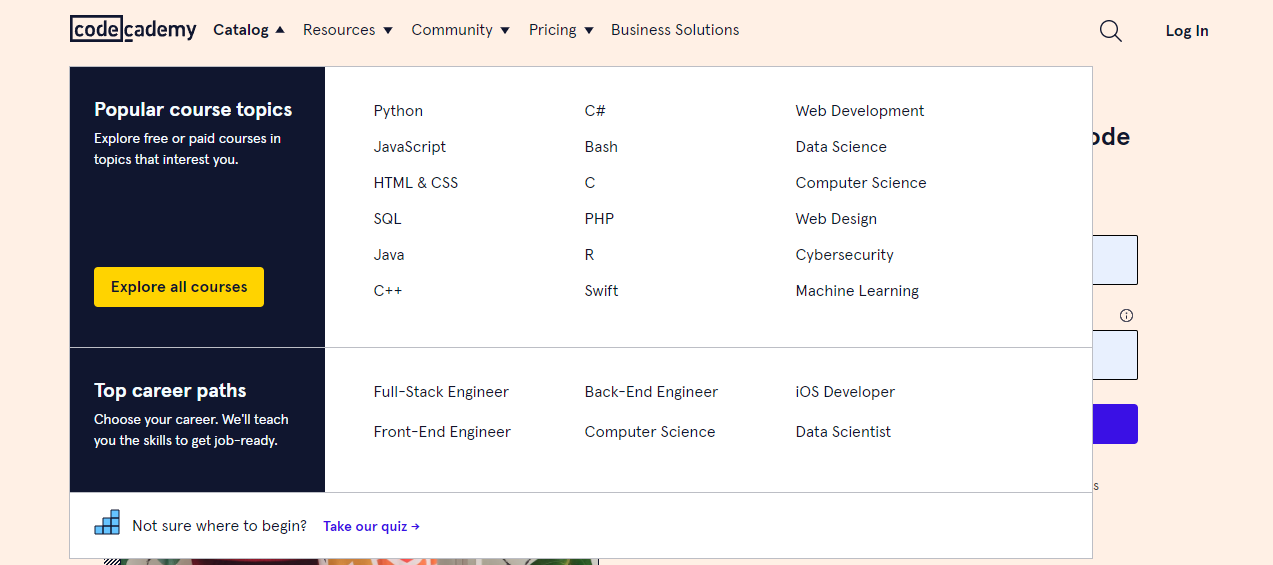This screenshot has height=565, width=1273.
Task: Open Front-End Engineer career path
Action: [x=442, y=432]
